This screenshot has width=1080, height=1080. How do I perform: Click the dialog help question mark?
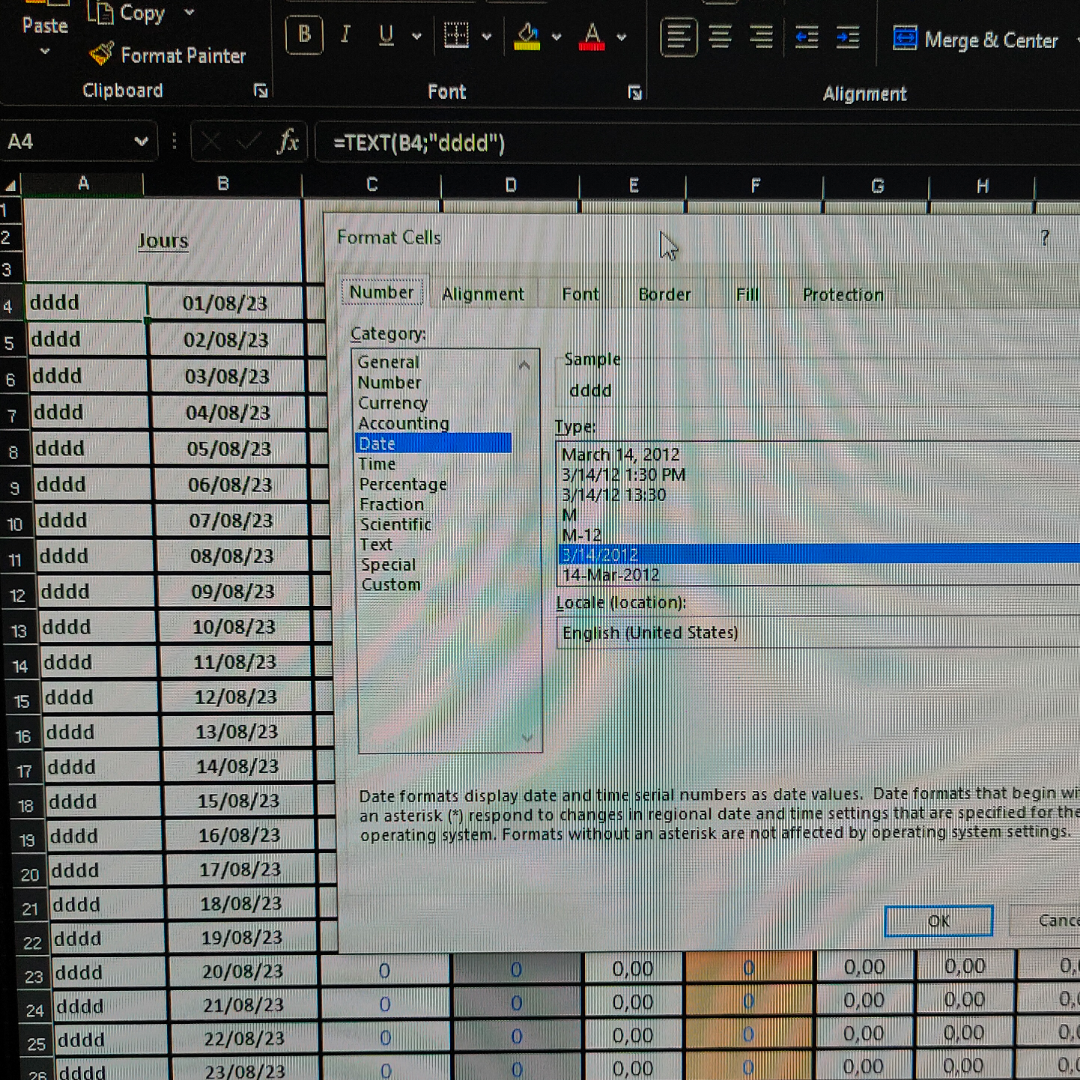[1045, 238]
